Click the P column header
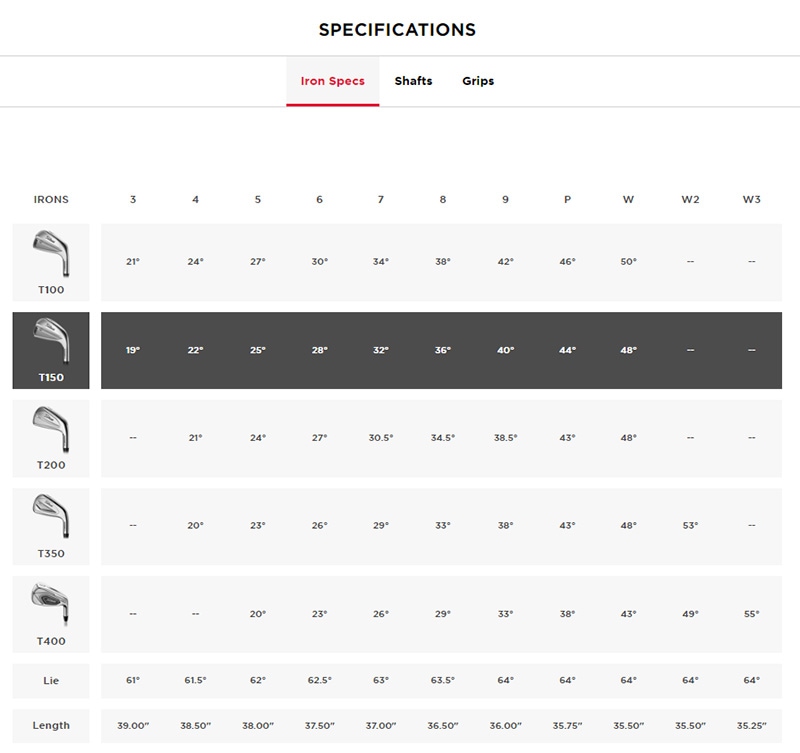This screenshot has width=800, height=753. pos(567,200)
